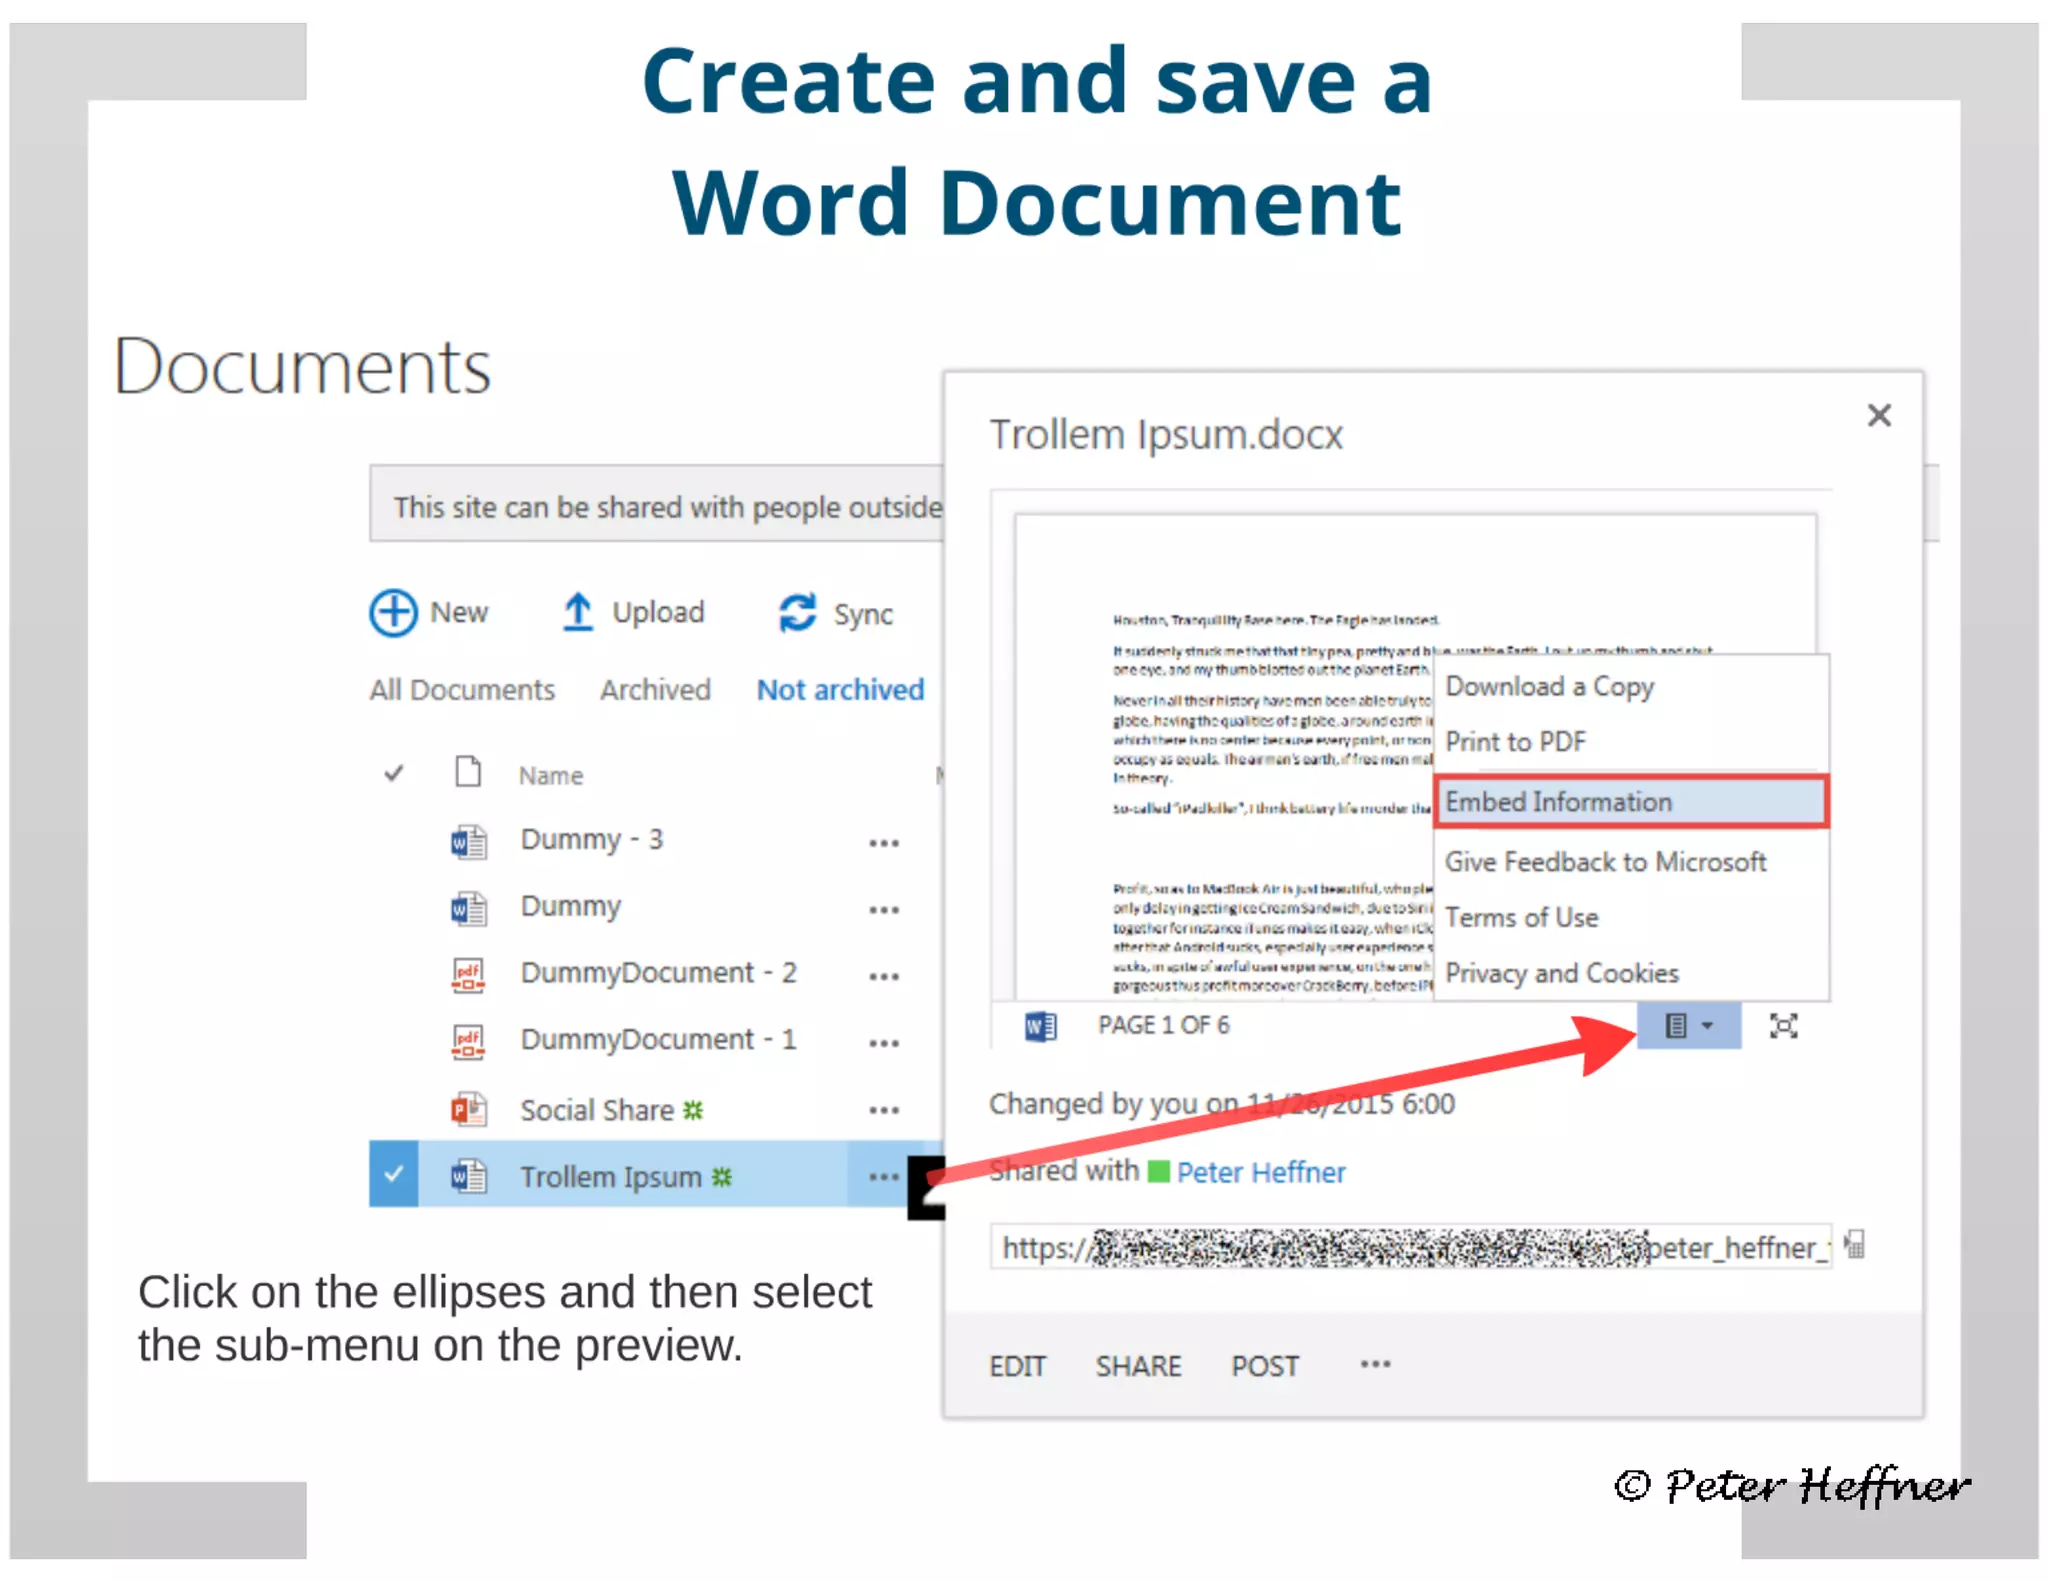Open the Peter Heffner profile link

1260,1172
